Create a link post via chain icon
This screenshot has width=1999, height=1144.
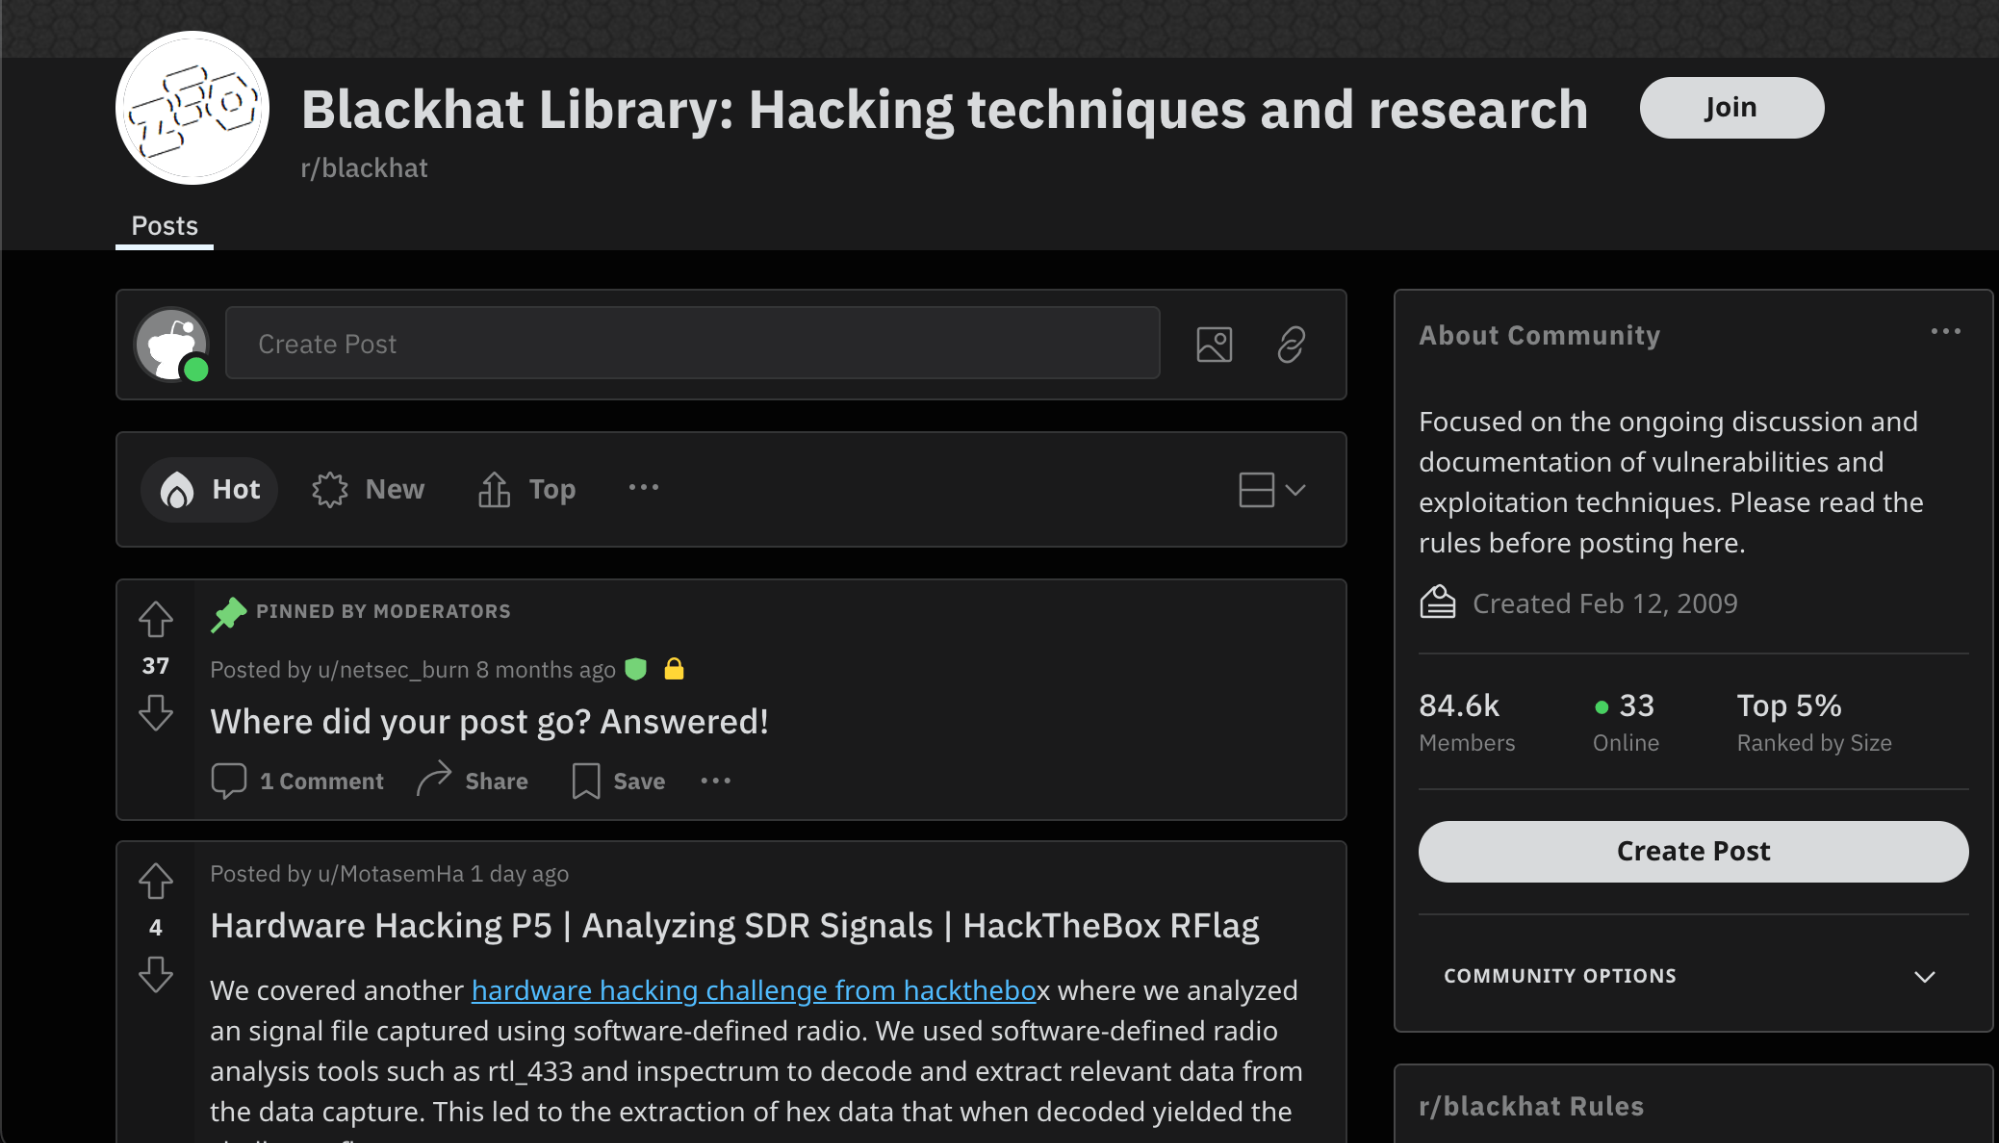point(1290,344)
